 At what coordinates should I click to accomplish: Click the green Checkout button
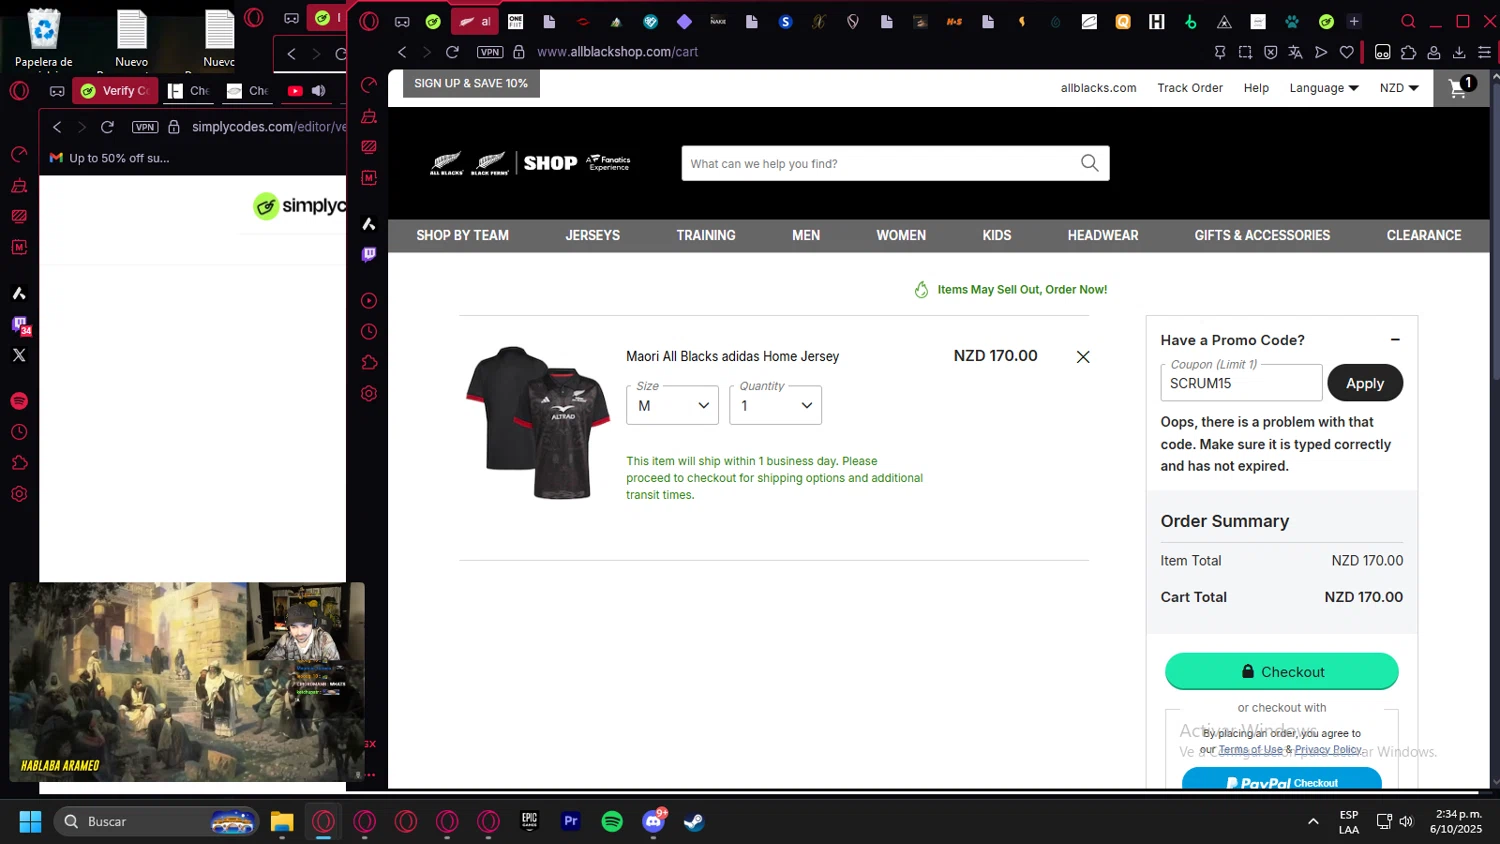pos(1282,671)
